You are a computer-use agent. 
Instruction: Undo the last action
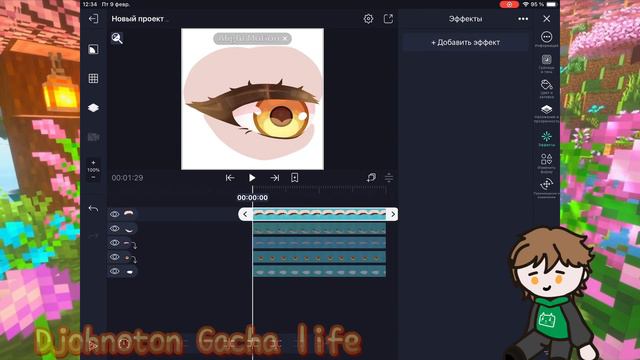coord(93,209)
